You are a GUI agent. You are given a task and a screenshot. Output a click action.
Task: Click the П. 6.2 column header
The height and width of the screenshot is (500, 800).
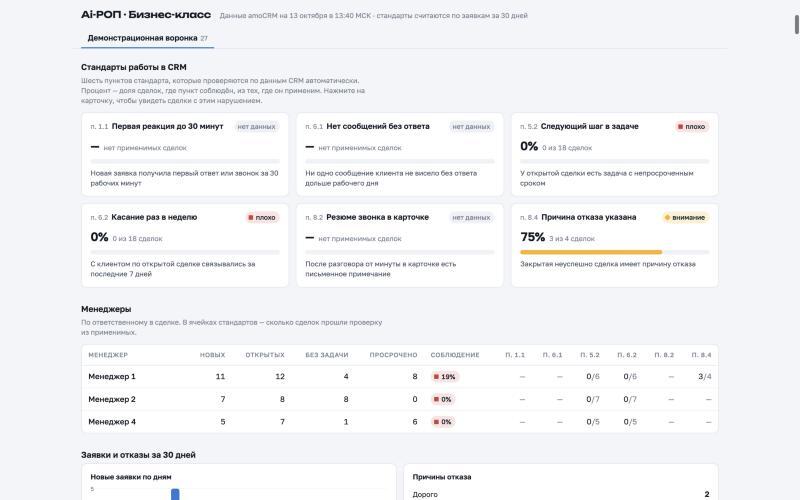(x=627, y=355)
